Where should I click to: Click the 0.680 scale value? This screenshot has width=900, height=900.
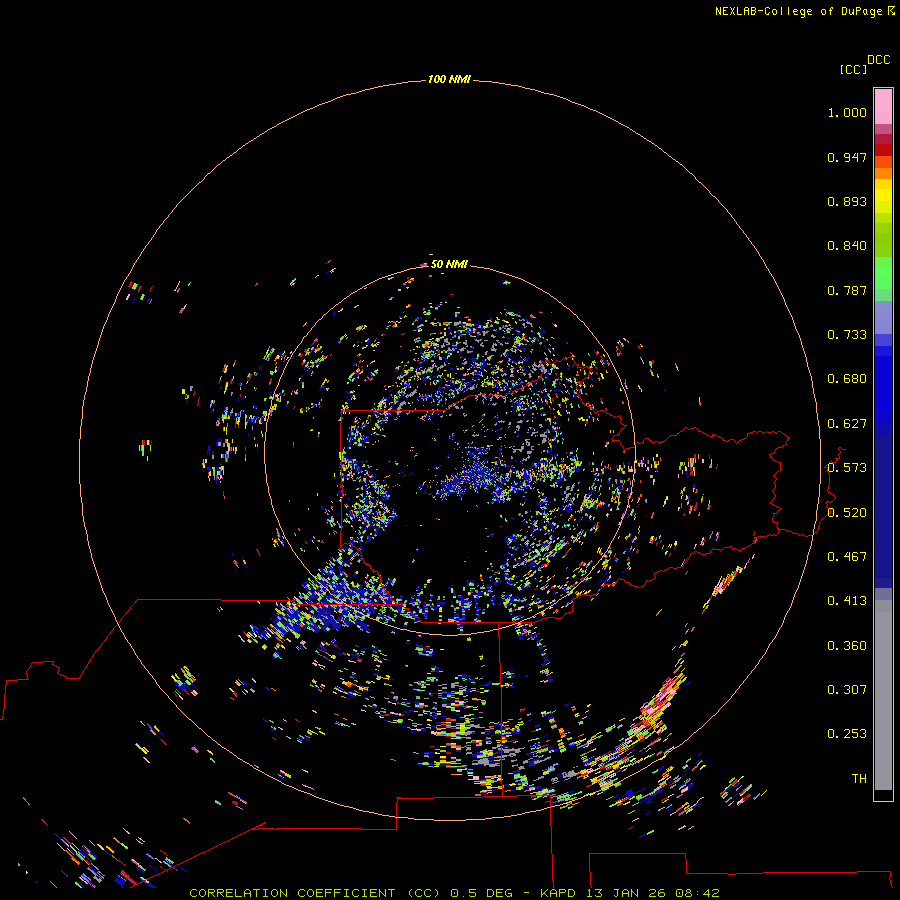point(847,379)
